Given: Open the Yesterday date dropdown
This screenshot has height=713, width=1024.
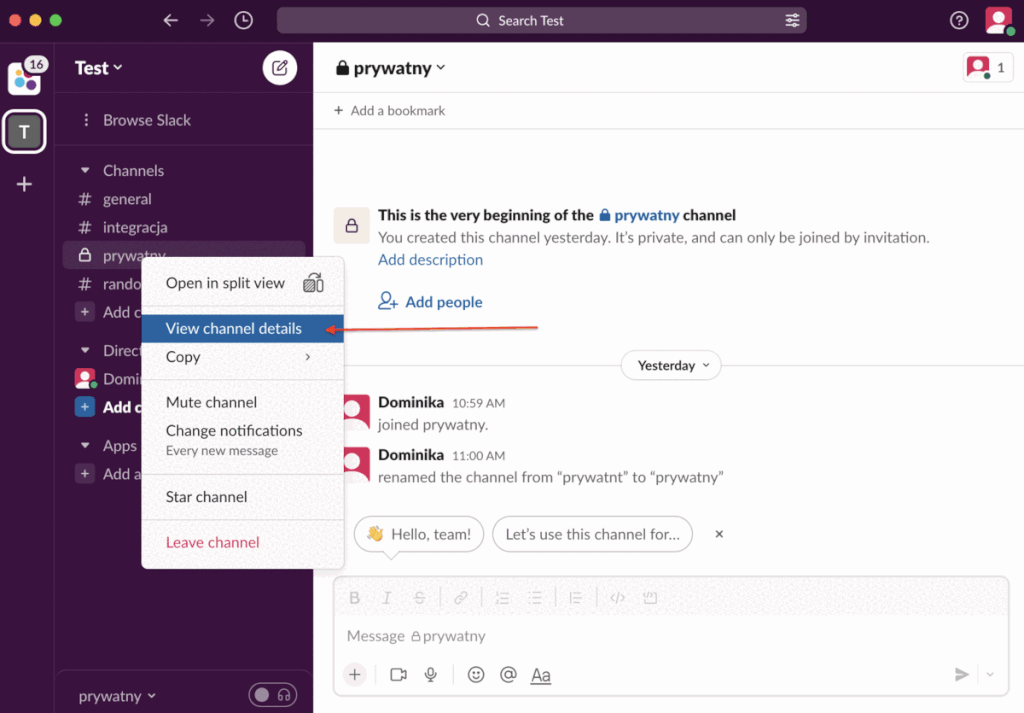Looking at the screenshot, I should tap(671, 365).
